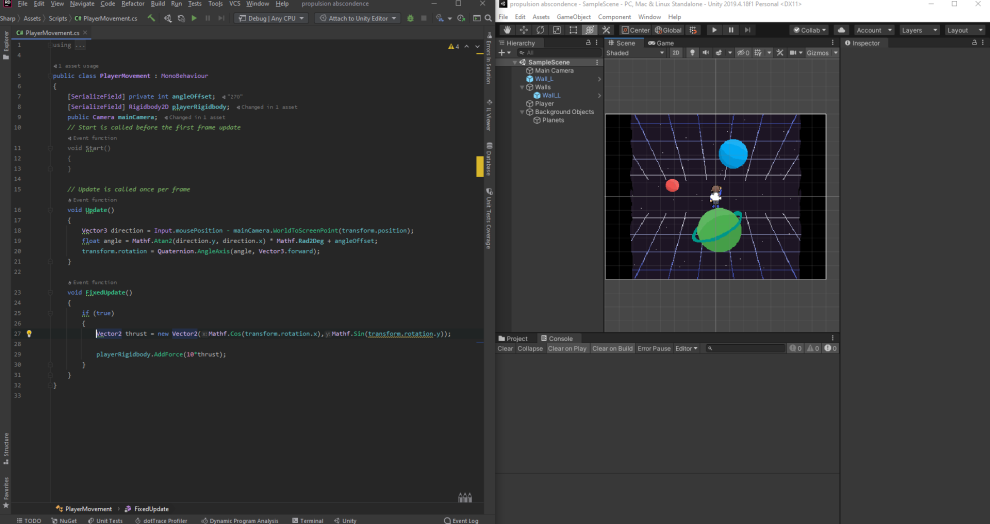Open the Refactor menu in Rider
Image resolution: width=990 pixels, height=524 pixels.
coord(133,4)
